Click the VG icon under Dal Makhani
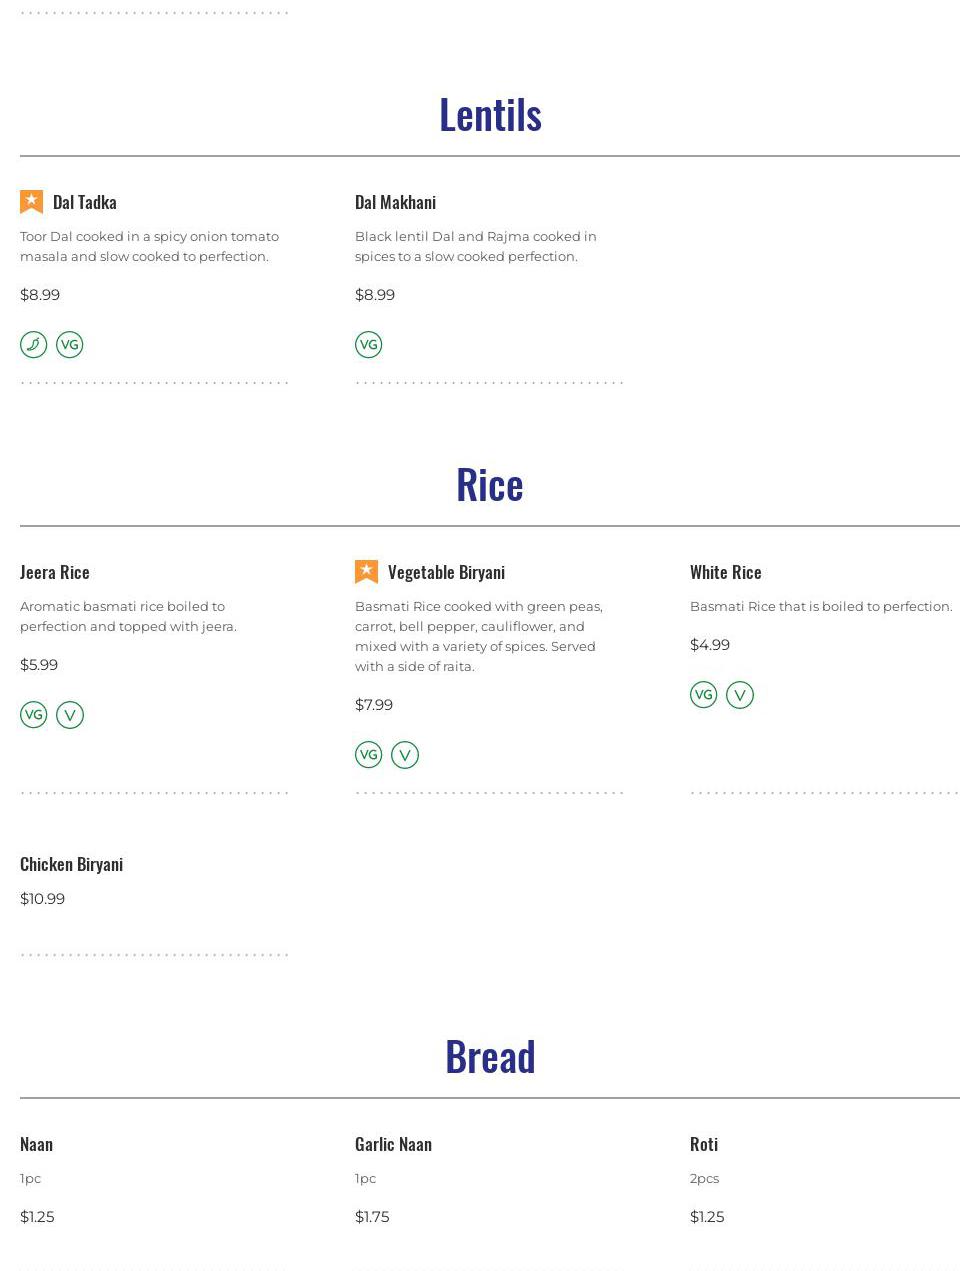Viewport: 965px width, 1271px height. pos(368,345)
